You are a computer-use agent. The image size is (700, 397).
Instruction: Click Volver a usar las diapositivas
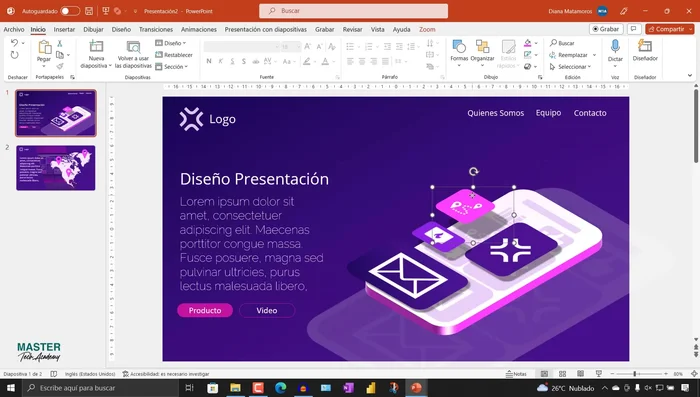[x=133, y=54]
